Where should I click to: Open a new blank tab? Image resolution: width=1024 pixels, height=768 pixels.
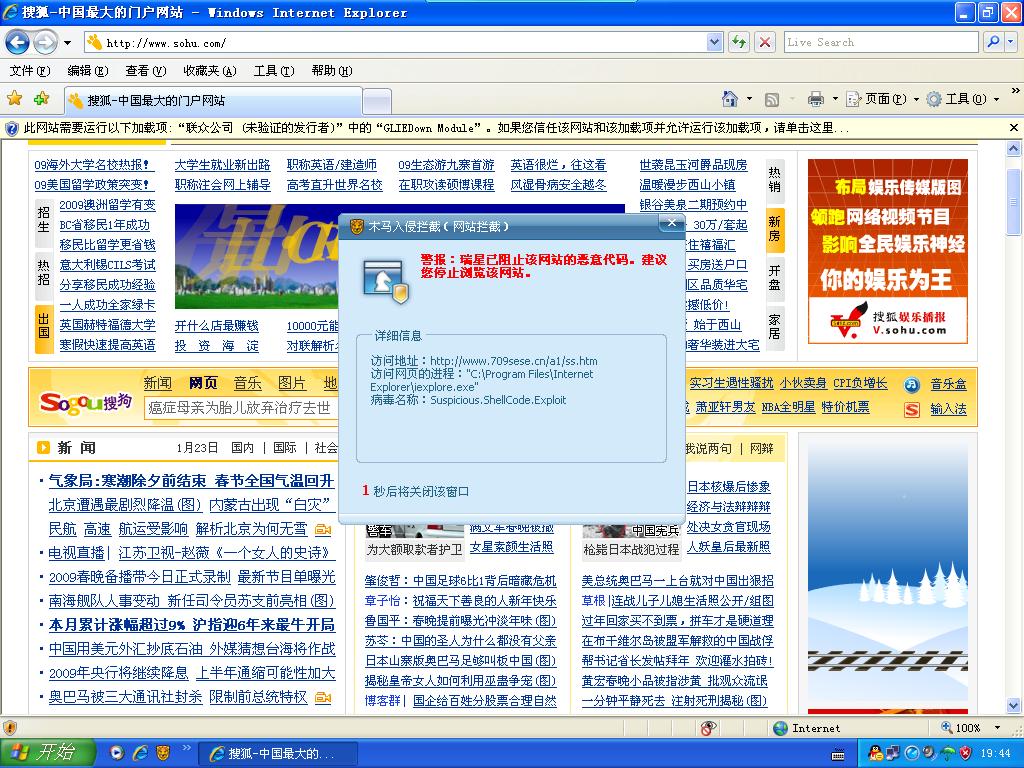coord(377,101)
